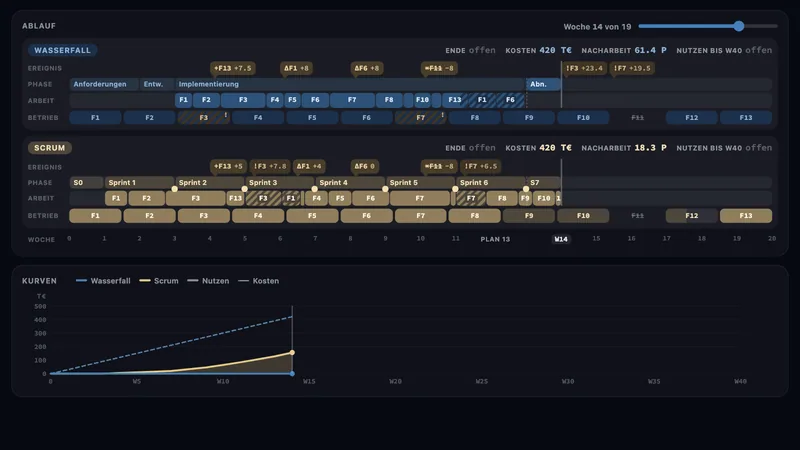Viewport: 800px width, 450px height.
Task: Select the Sprint 6 phase block
Action: point(491,183)
